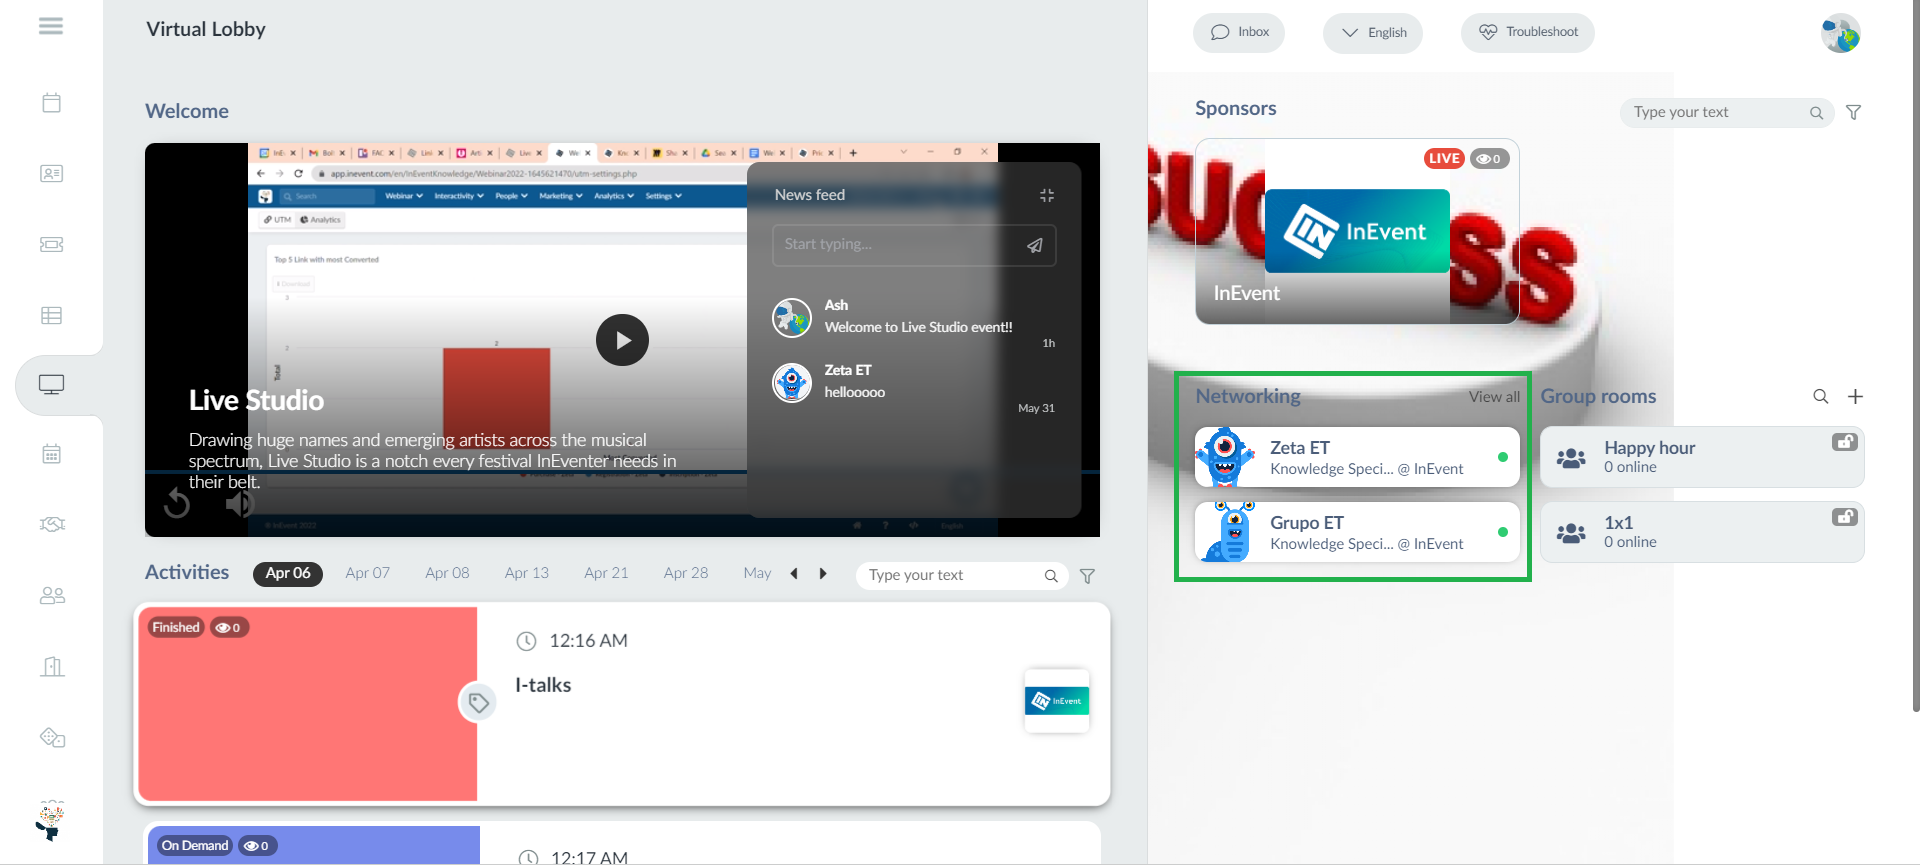Viewport: 1920px width, 866px height.
Task: Select the Apr 06 activities tab
Action: pos(288,573)
